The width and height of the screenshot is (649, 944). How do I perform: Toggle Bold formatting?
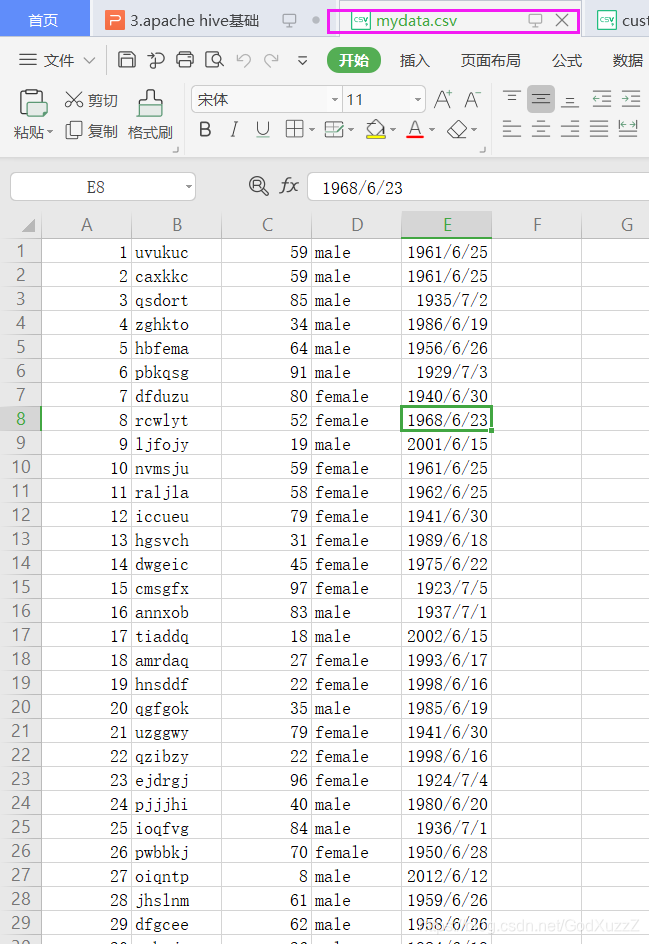tap(205, 129)
